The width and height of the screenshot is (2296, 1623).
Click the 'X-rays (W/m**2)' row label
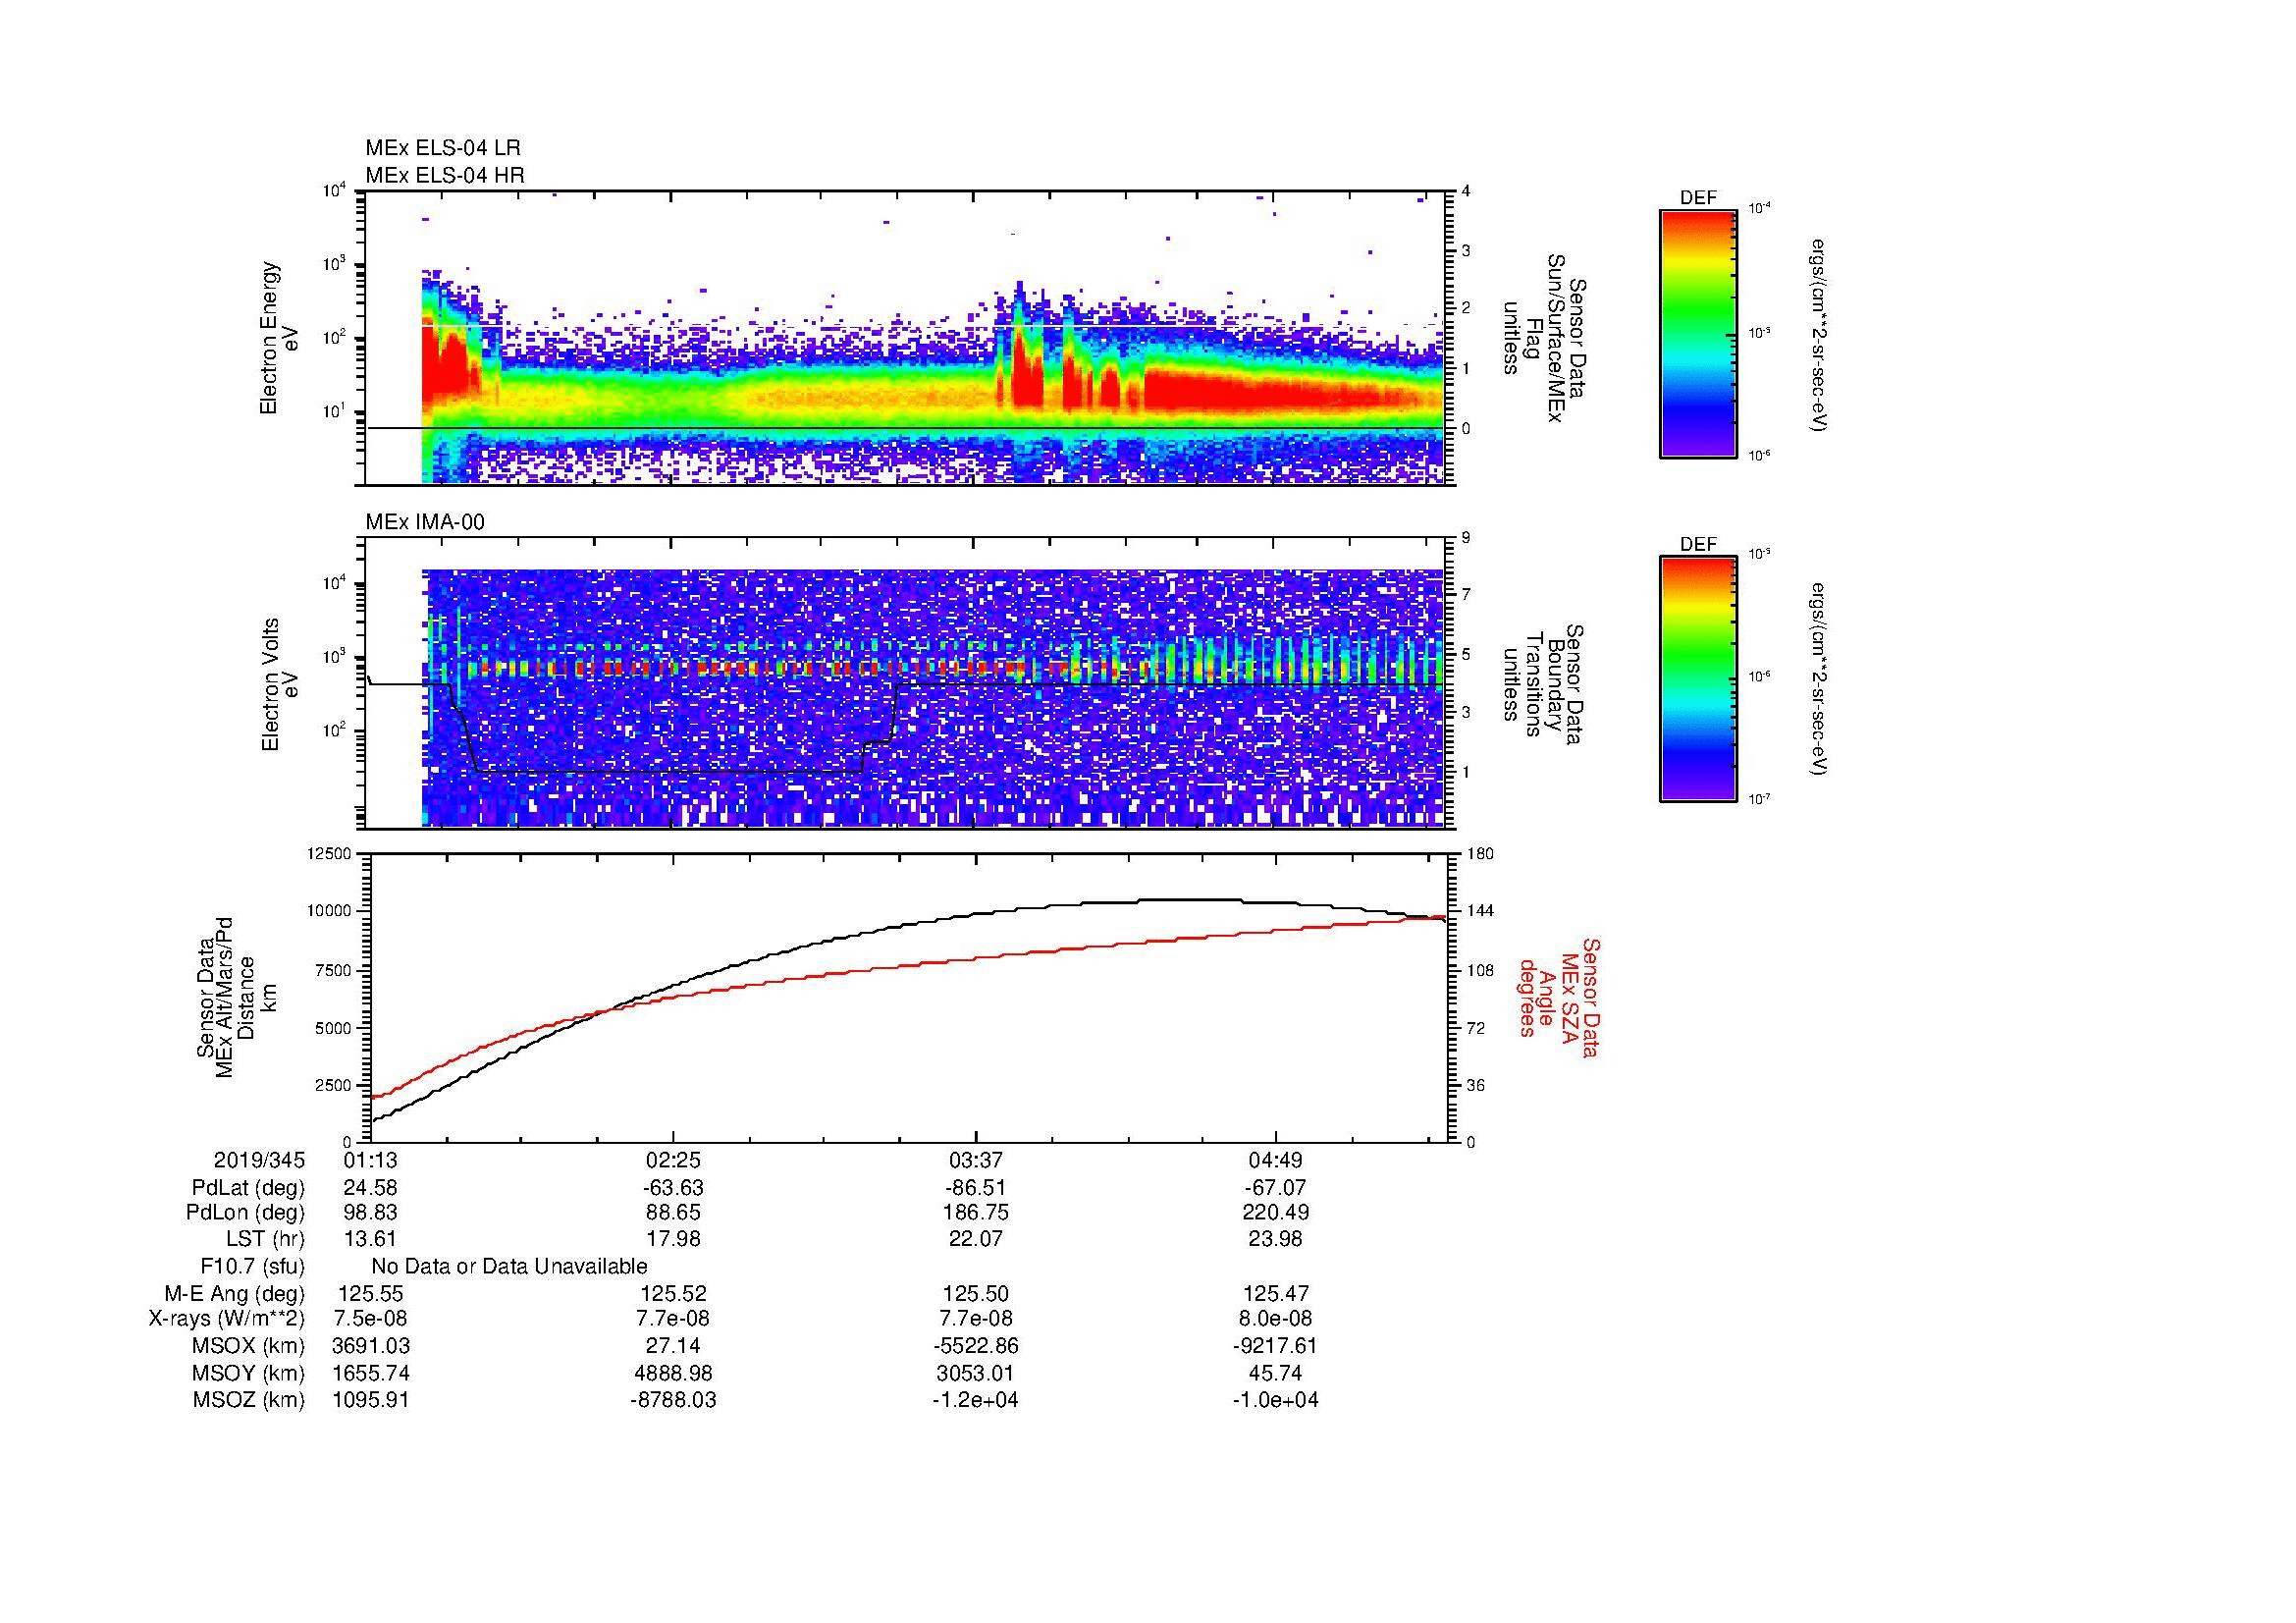pos(227,1319)
